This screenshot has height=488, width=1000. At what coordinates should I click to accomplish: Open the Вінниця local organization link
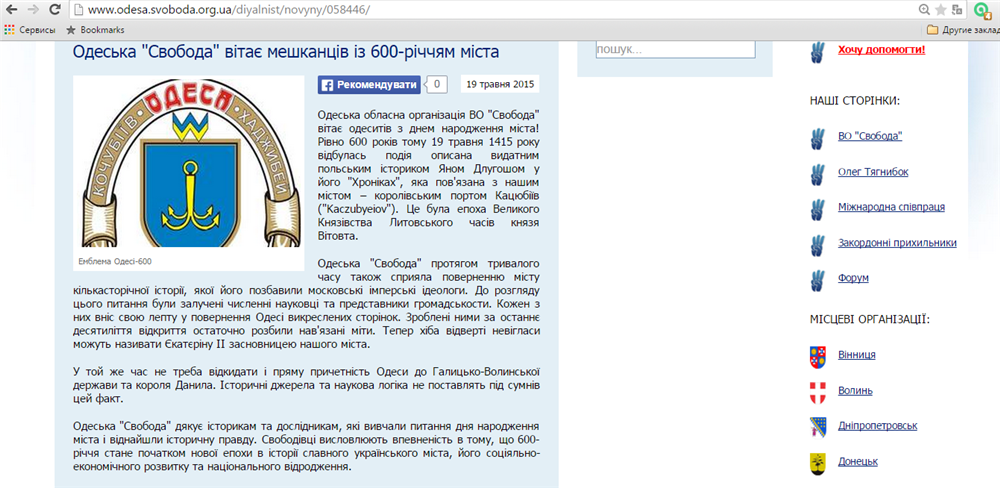(x=857, y=355)
